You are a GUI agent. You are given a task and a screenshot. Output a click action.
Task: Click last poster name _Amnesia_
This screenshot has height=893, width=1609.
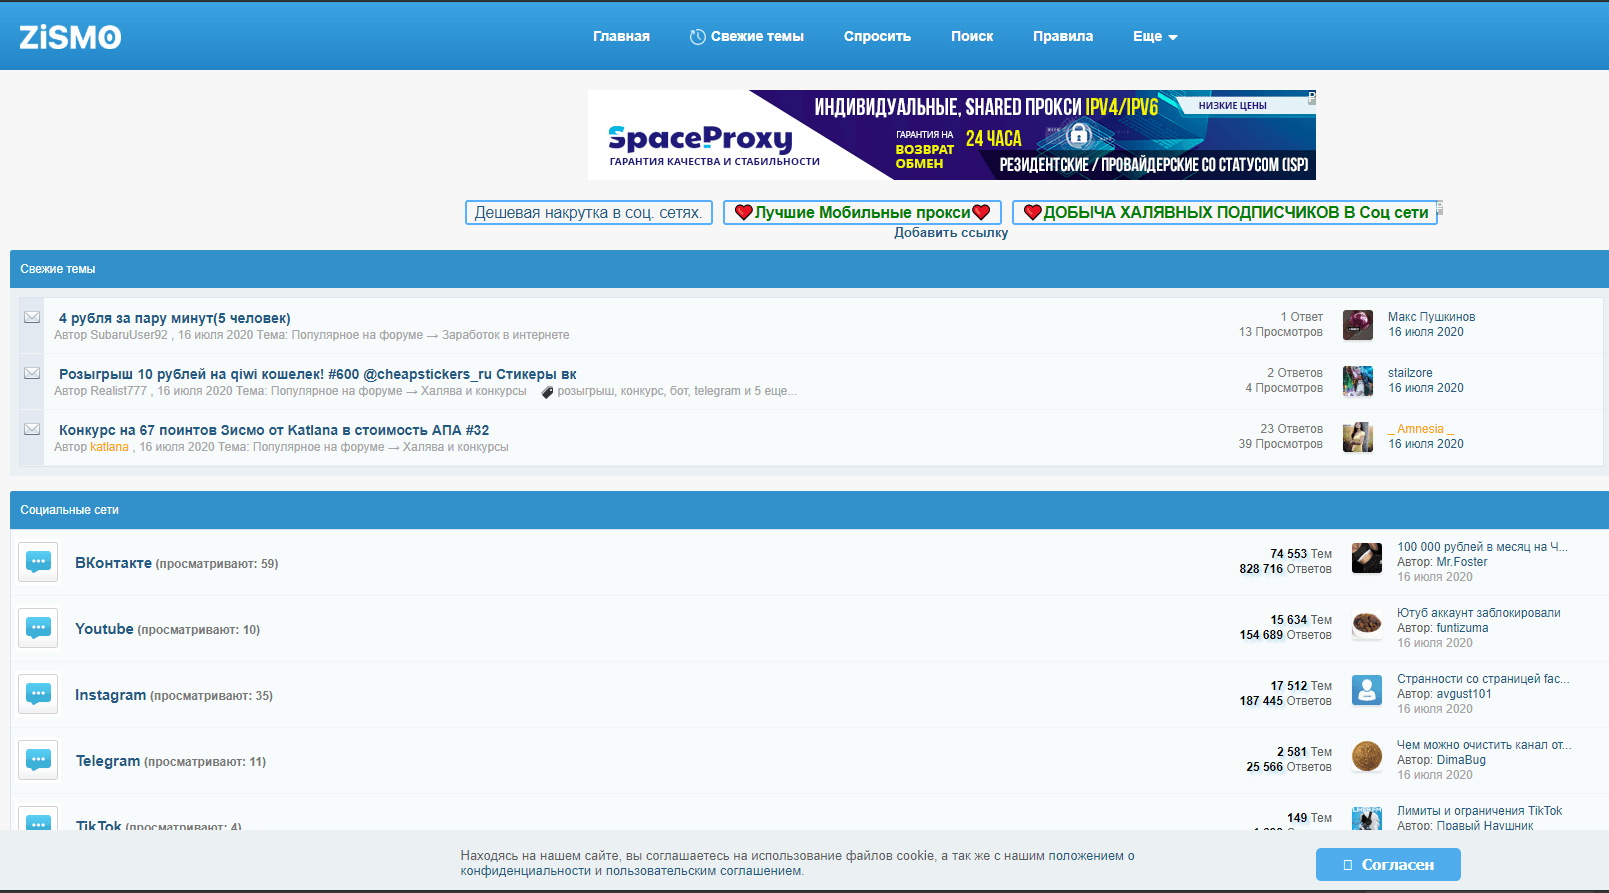(x=1421, y=429)
